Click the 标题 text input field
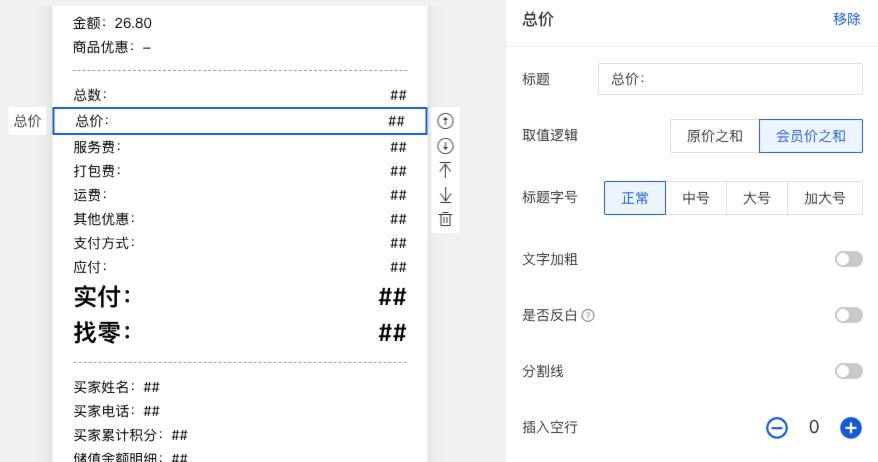The height and width of the screenshot is (462, 878). pyautogui.click(x=730, y=79)
